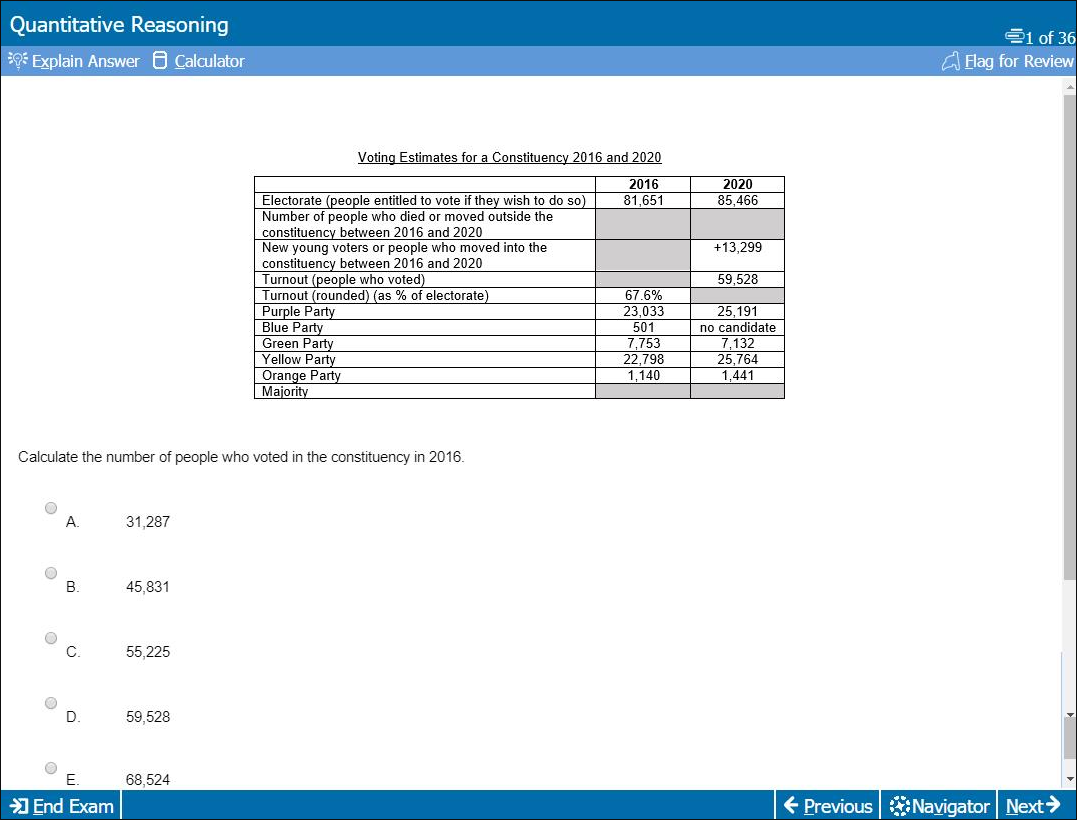Click the Purple Party row label
This screenshot has width=1077, height=820.
pyautogui.click(x=298, y=311)
